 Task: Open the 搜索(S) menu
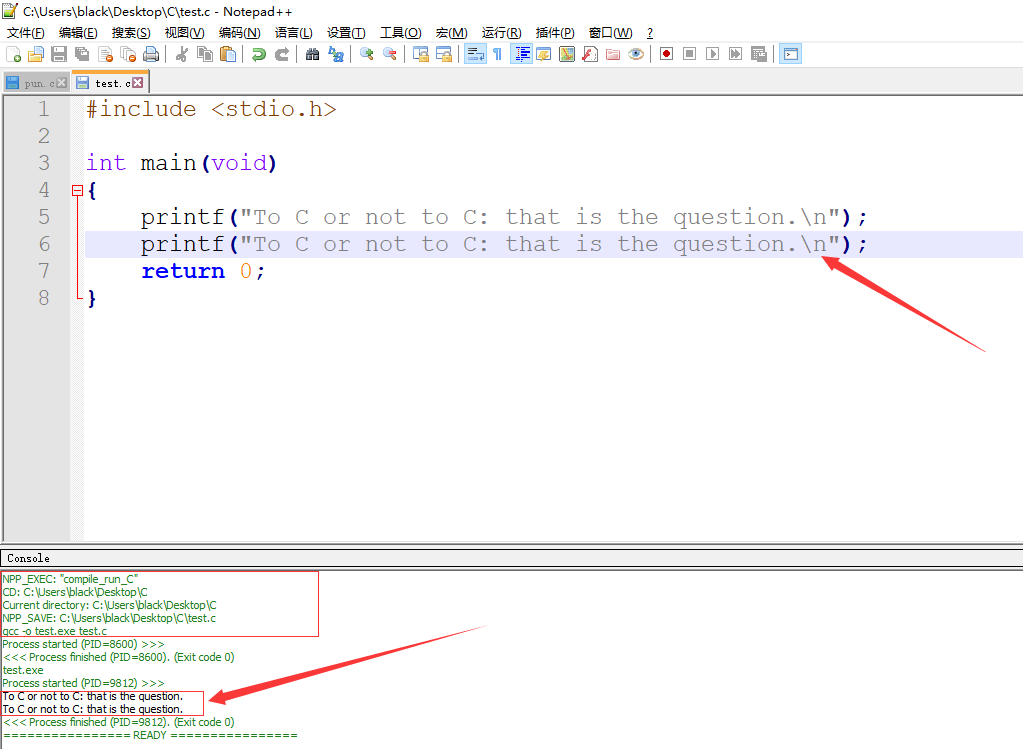click(x=131, y=33)
